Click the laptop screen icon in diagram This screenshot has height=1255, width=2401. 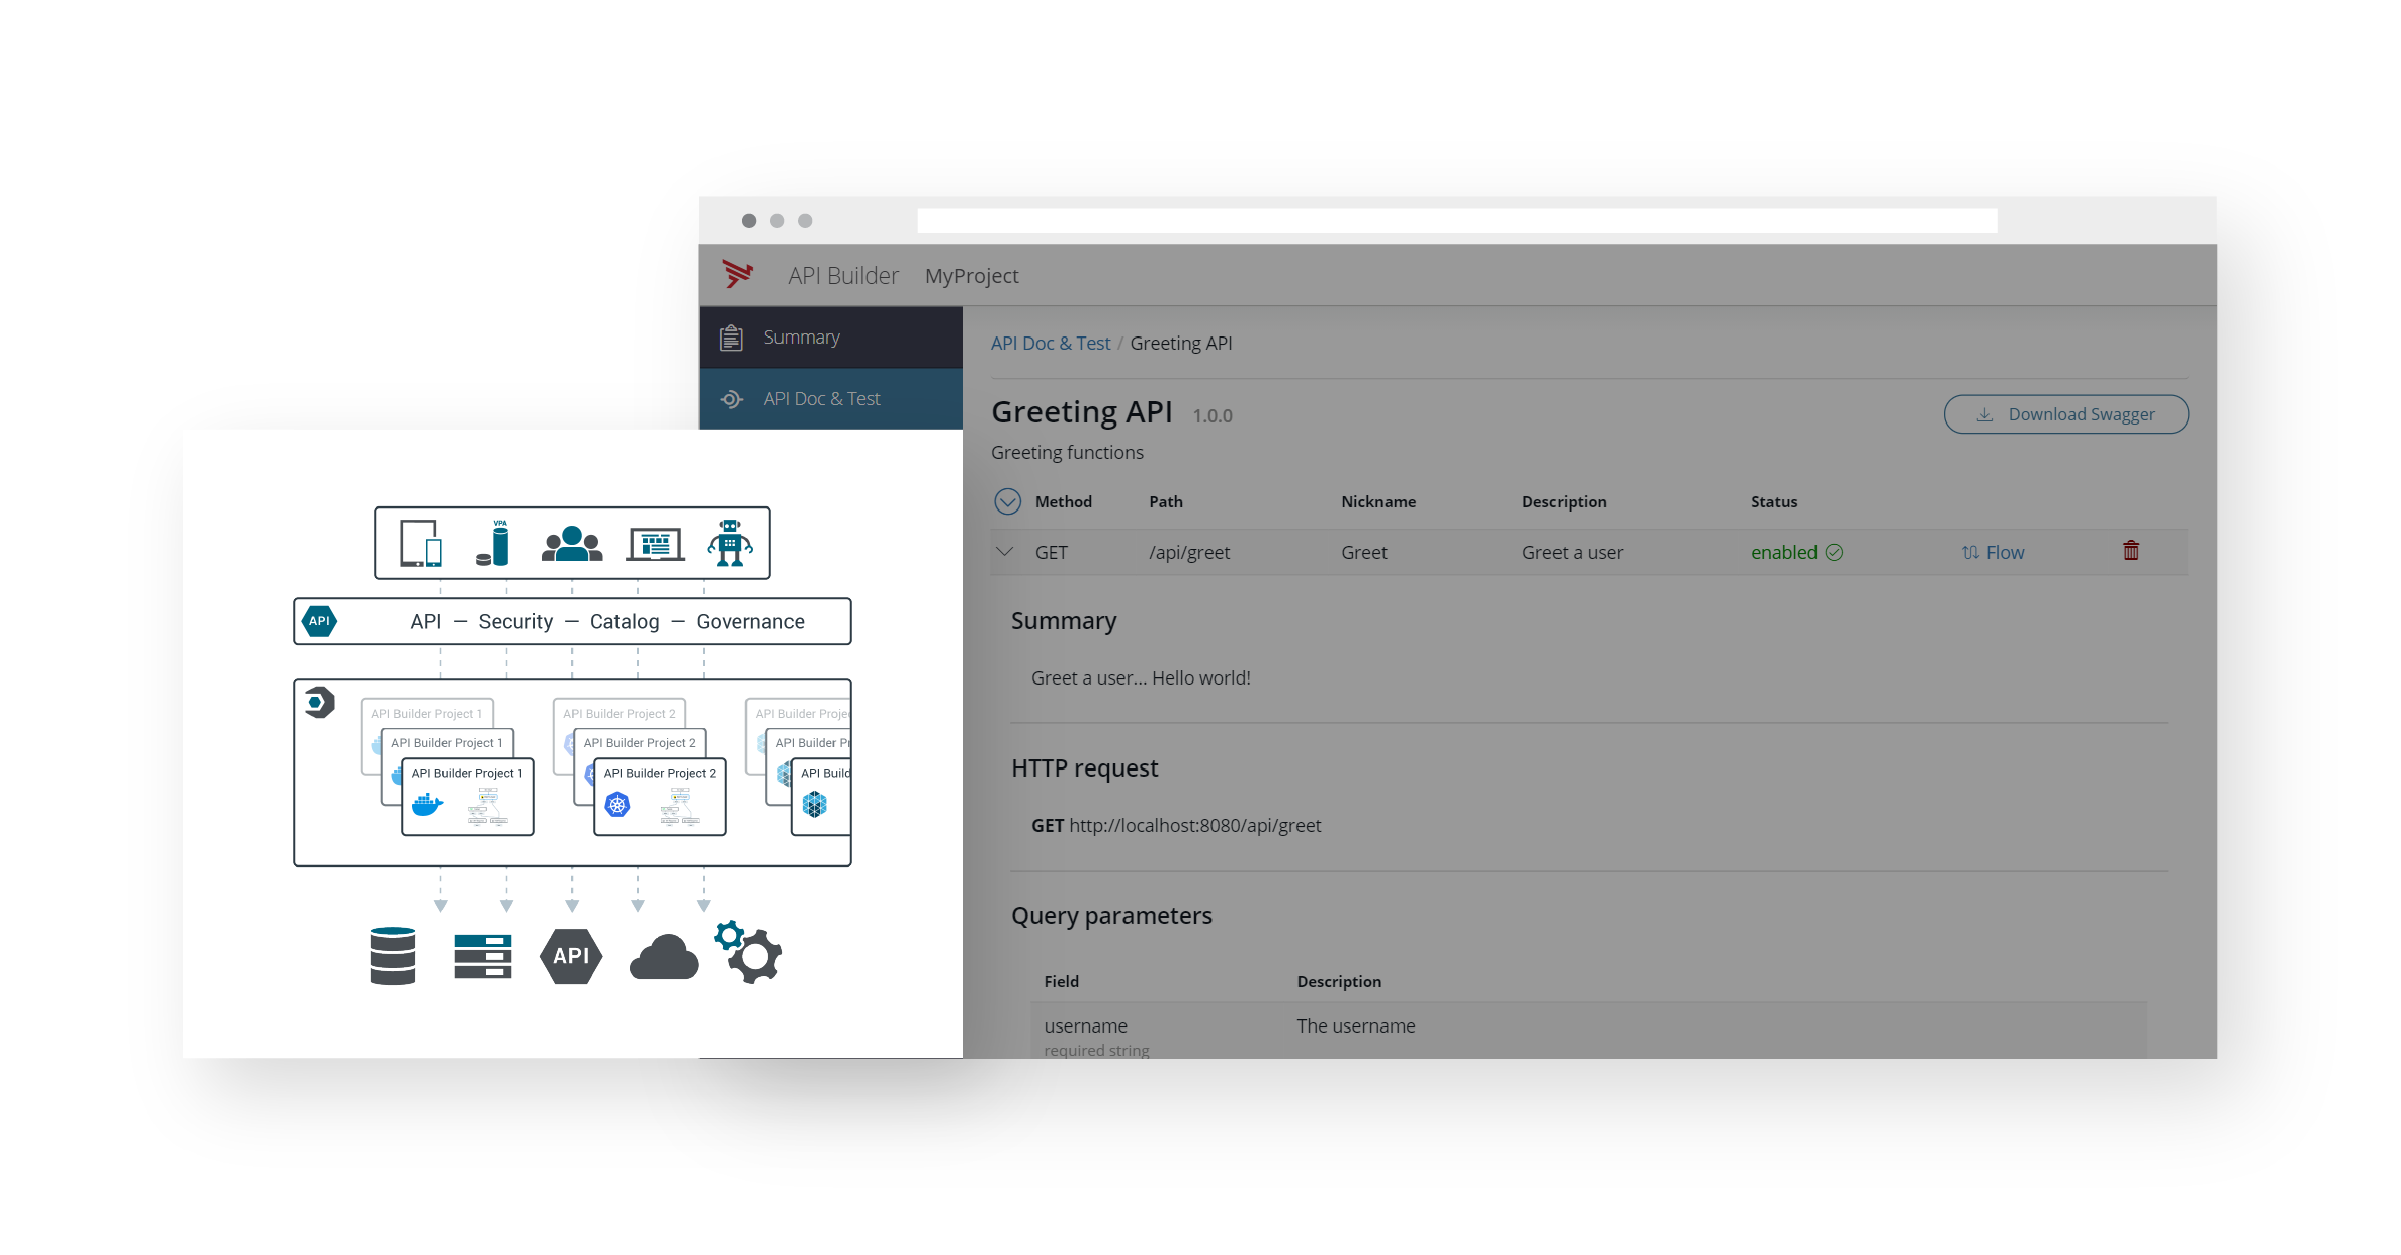(655, 545)
